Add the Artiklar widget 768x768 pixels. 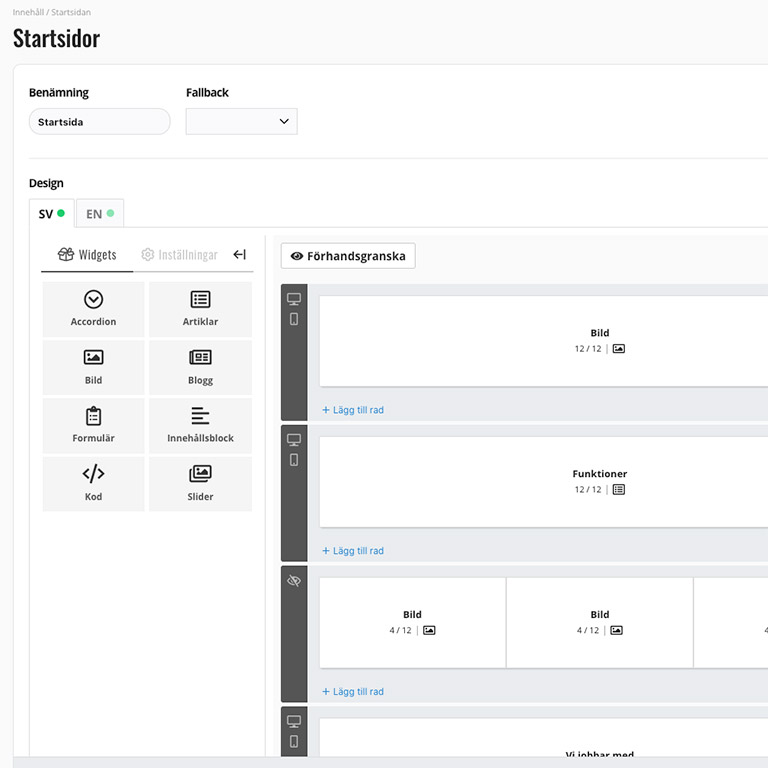200,309
